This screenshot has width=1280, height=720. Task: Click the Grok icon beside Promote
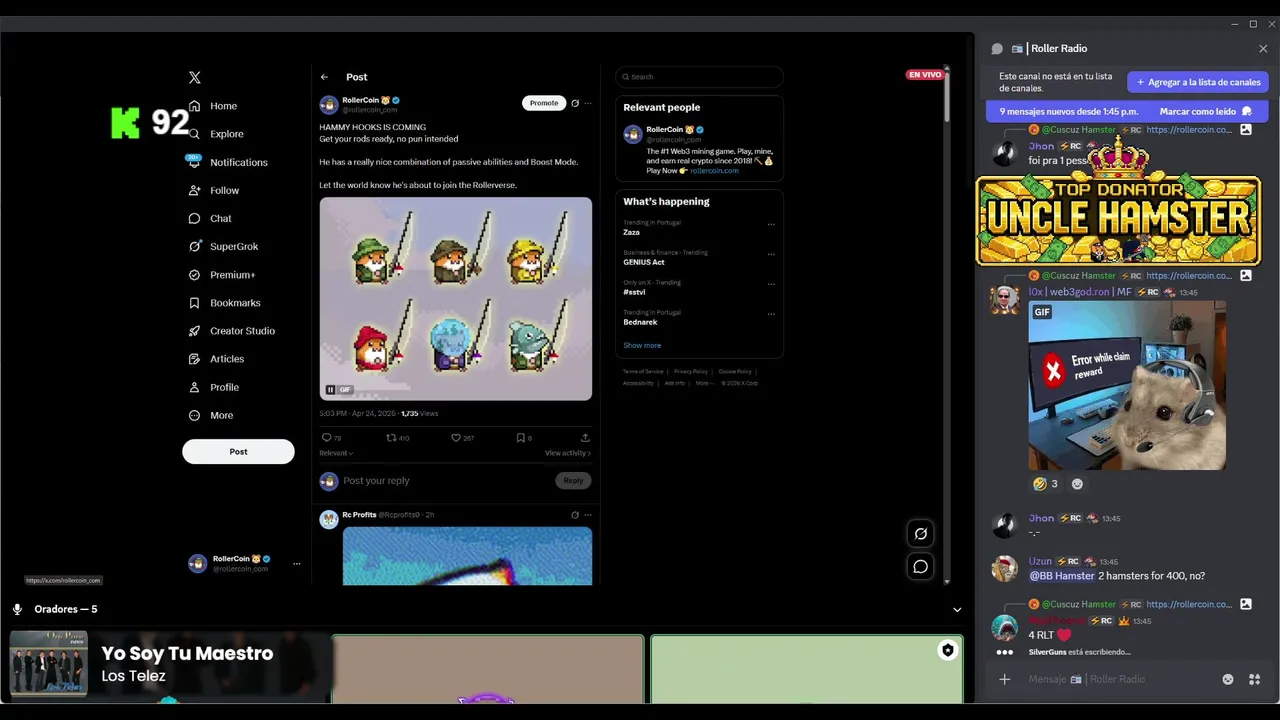coord(575,103)
